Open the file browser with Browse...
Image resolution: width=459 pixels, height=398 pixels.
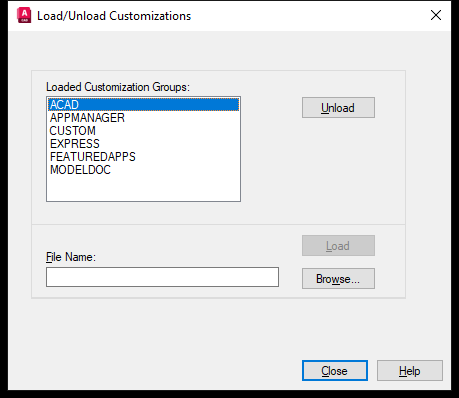point(338,278)
